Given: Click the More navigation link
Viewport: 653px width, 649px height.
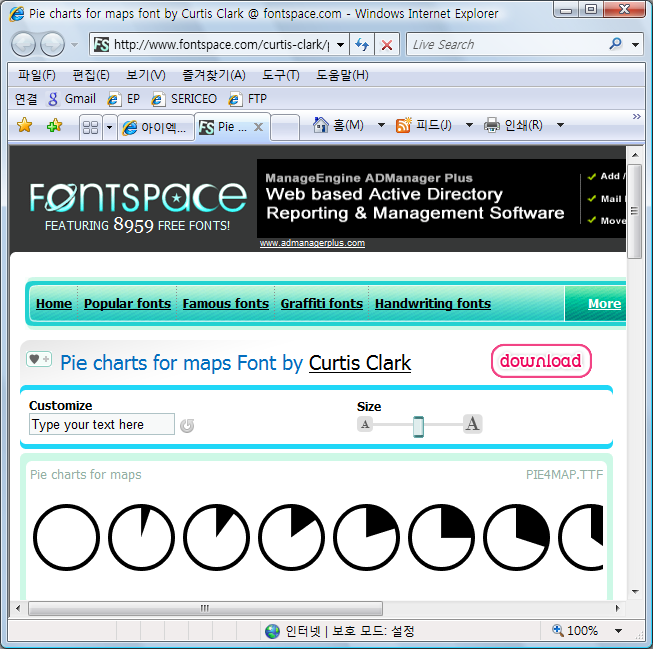Looking at the screenshot, I should click(x=604, y=304).
